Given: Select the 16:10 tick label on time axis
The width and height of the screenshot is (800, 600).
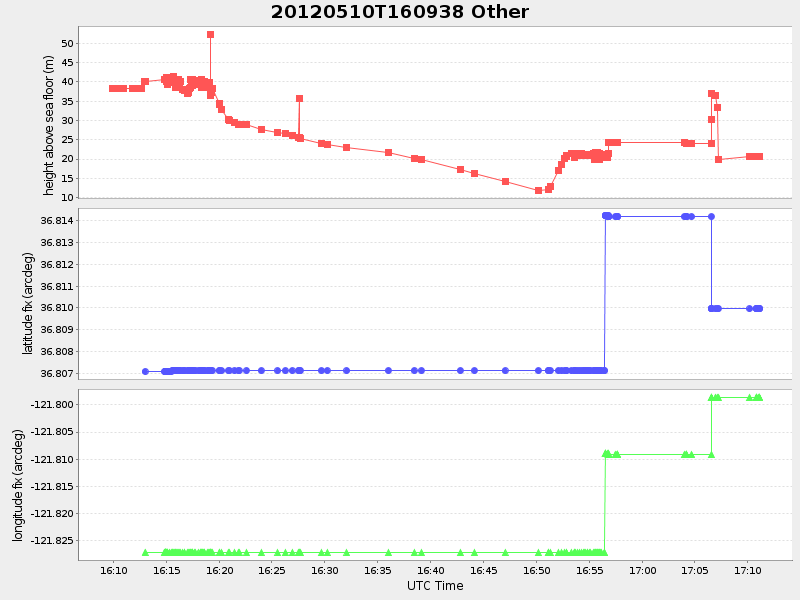Looking at the screenshot, I should point(113,568).
